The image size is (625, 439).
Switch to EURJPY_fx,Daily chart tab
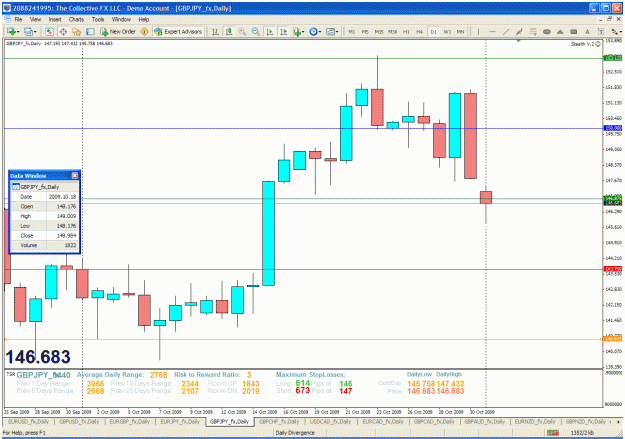coord(180,421)
